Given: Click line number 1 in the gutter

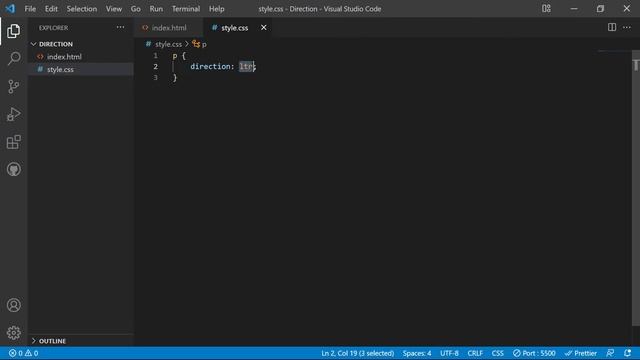Looking at the screenshot, I should 156,55.
